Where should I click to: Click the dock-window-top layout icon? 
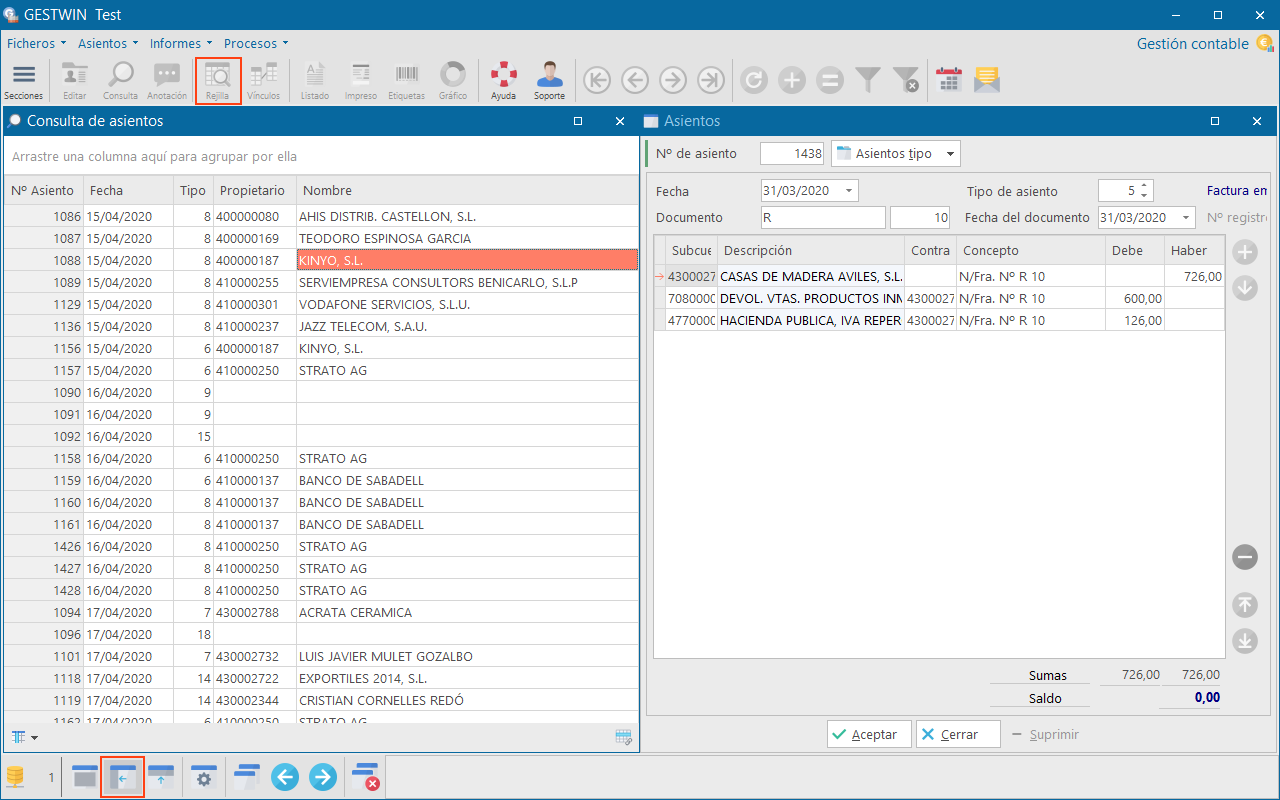point(161,777)
